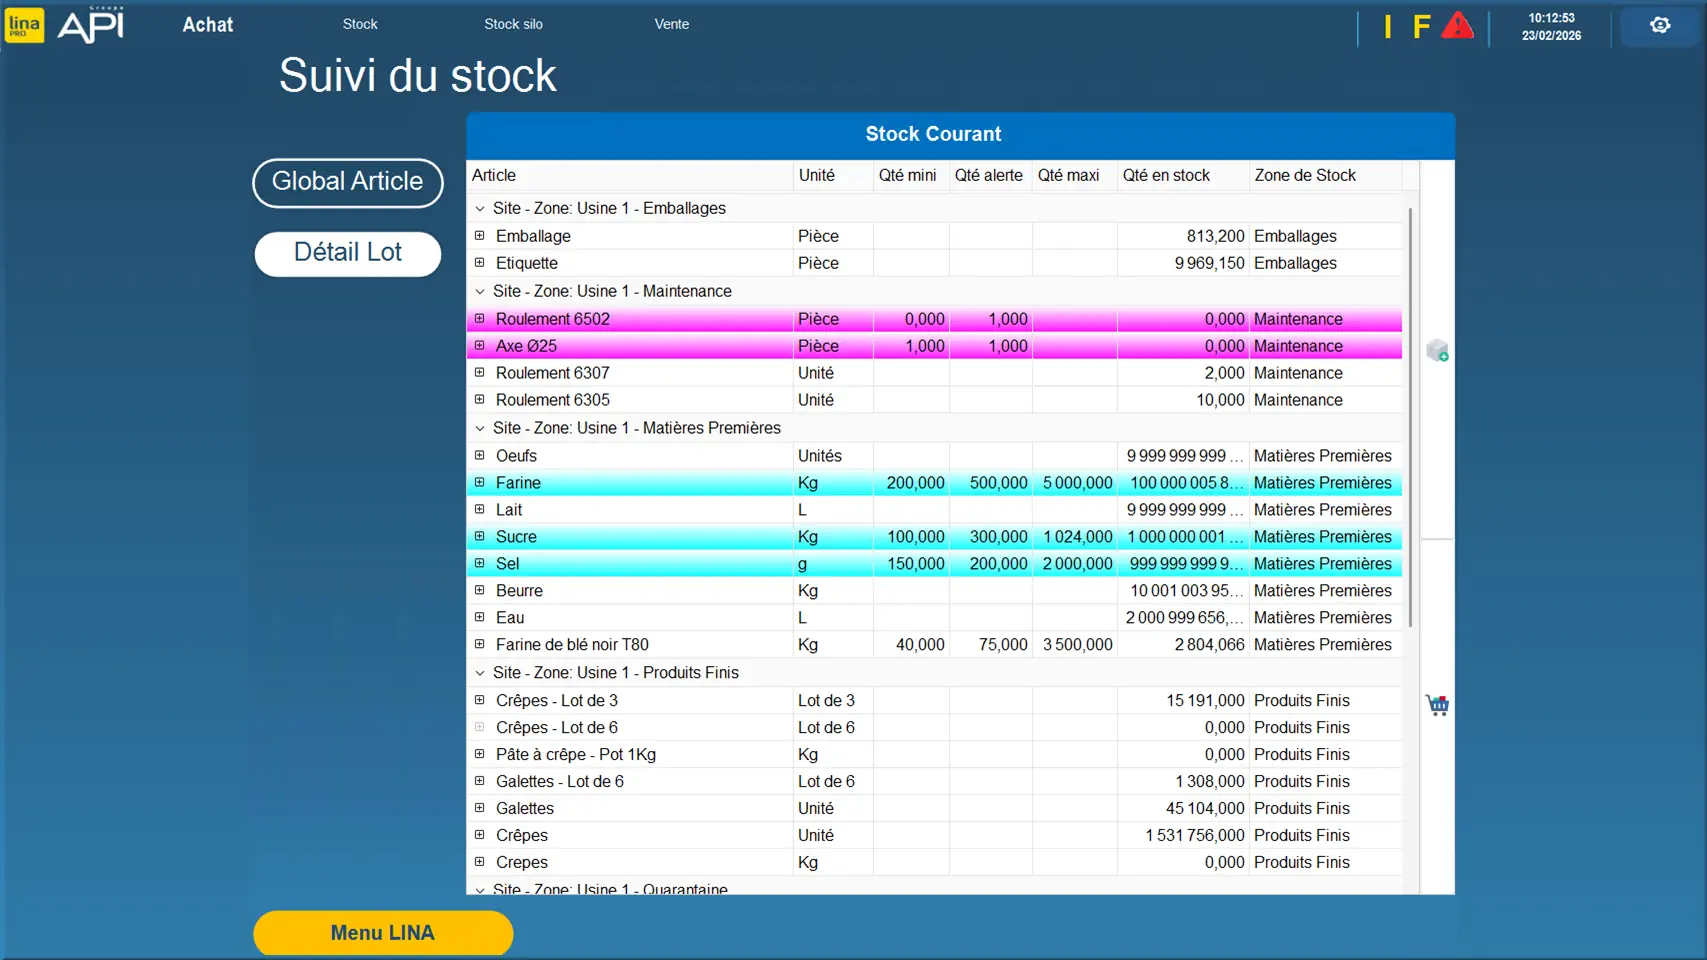Expand the Roulement 6502 row details
The image size is (1707, 960).
[480, 319]
